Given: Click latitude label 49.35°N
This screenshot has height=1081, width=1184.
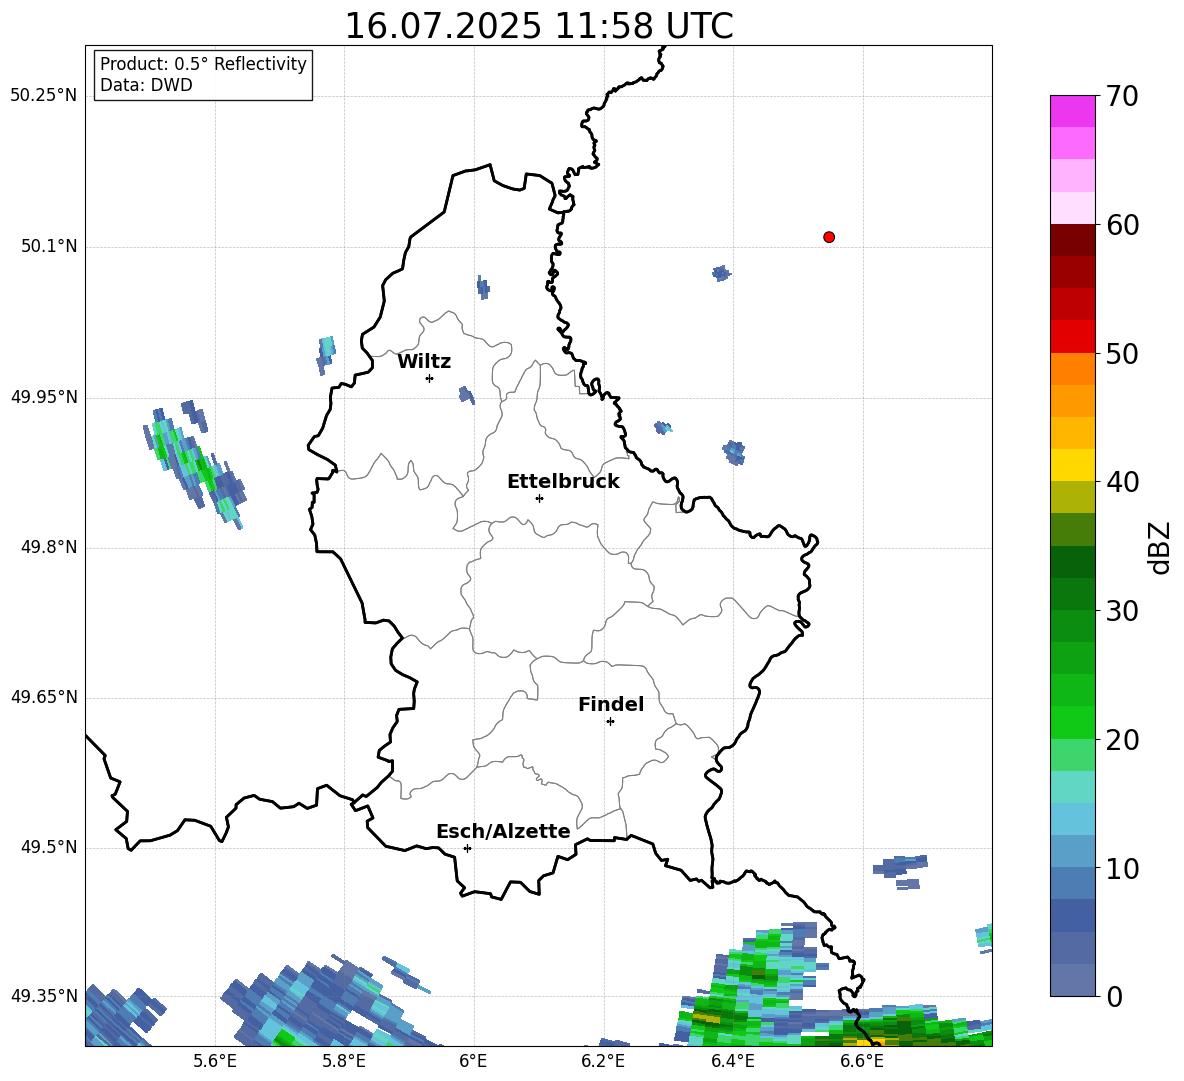Looking at the screenshot, I should (44, 996).
